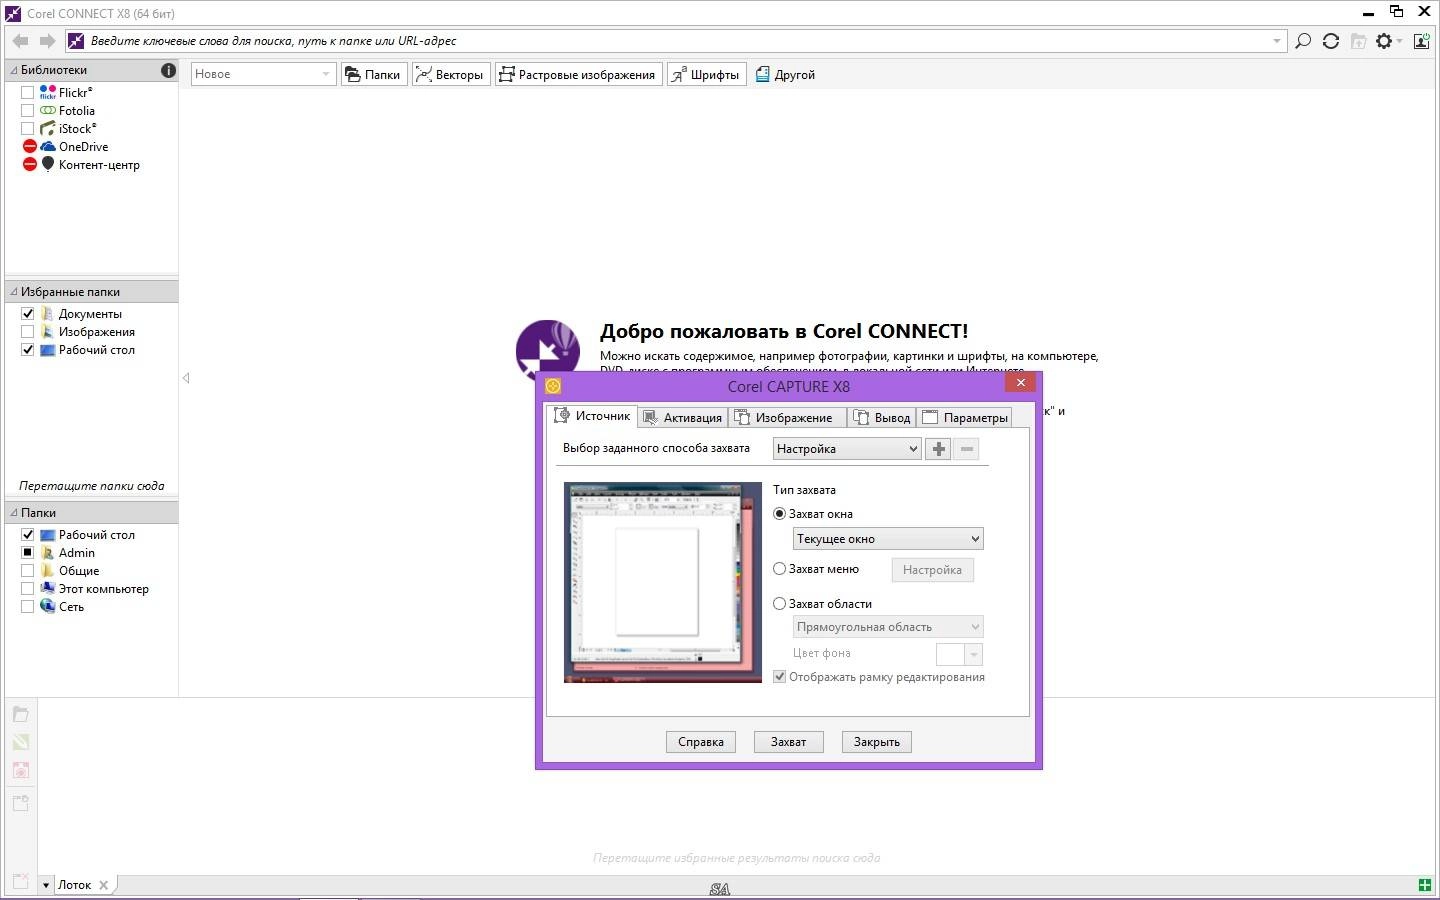Open the tray list dropdown arrow
1440x900 pixels.
(46, 886)
